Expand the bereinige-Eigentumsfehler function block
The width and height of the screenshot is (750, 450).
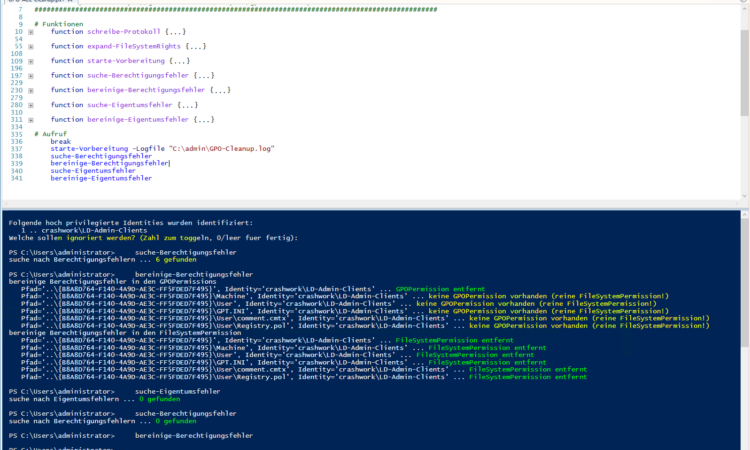click(x=31, y=120)
